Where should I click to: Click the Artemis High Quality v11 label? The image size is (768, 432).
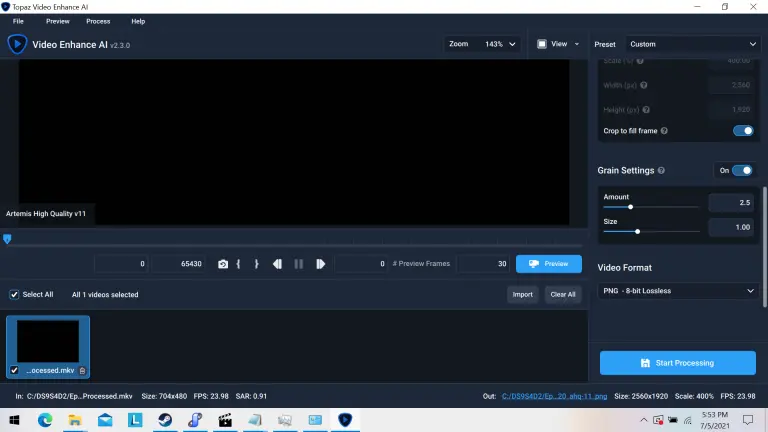(x=46, y=214)
